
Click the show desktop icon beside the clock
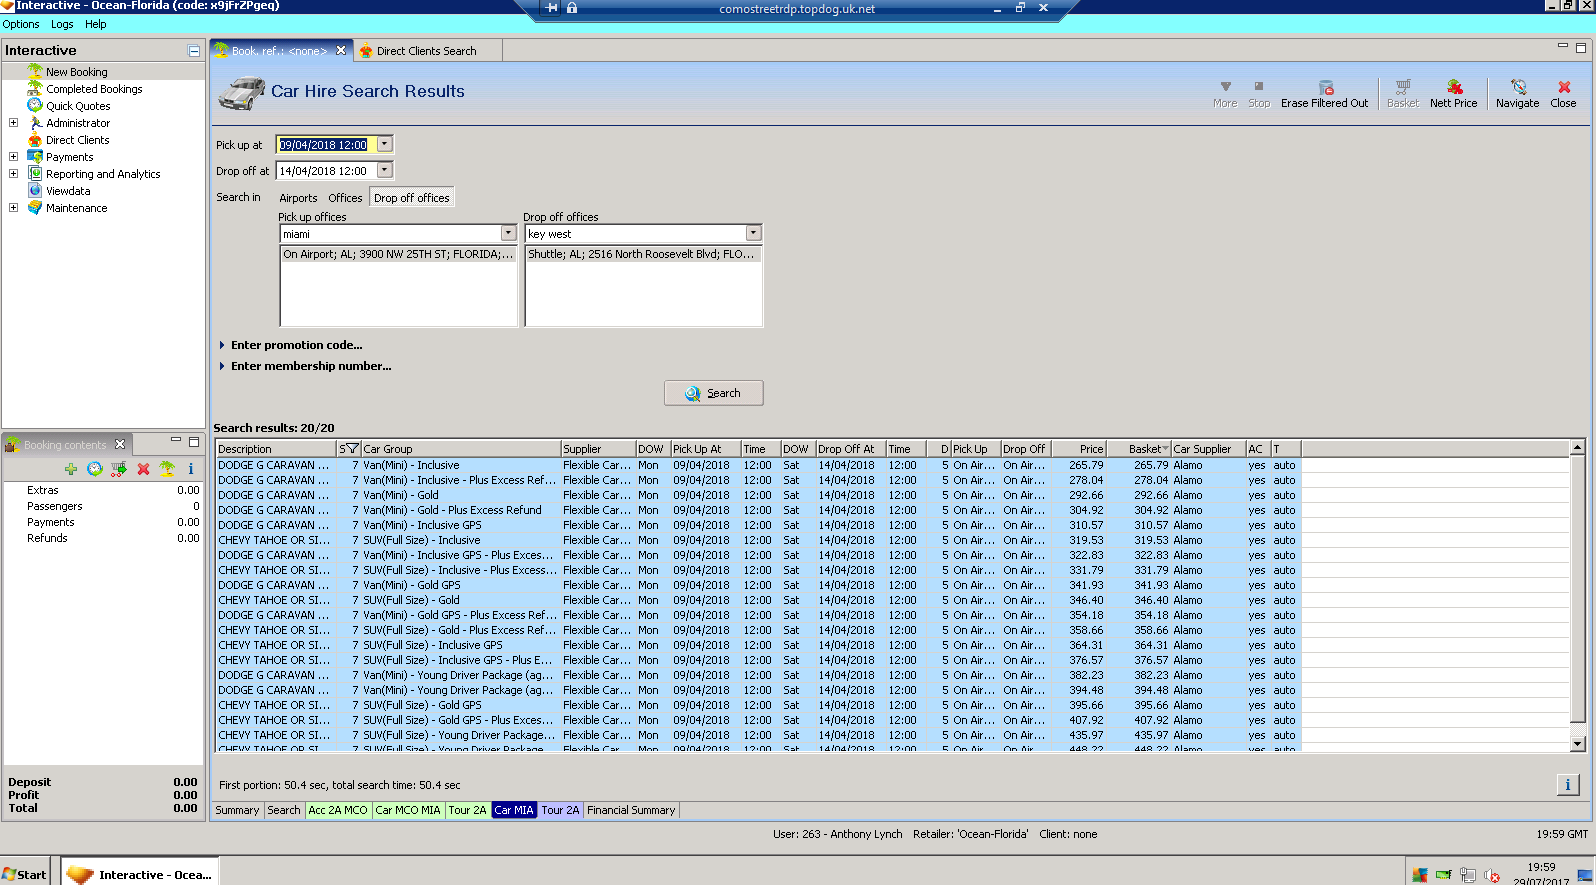(1586, 875)
